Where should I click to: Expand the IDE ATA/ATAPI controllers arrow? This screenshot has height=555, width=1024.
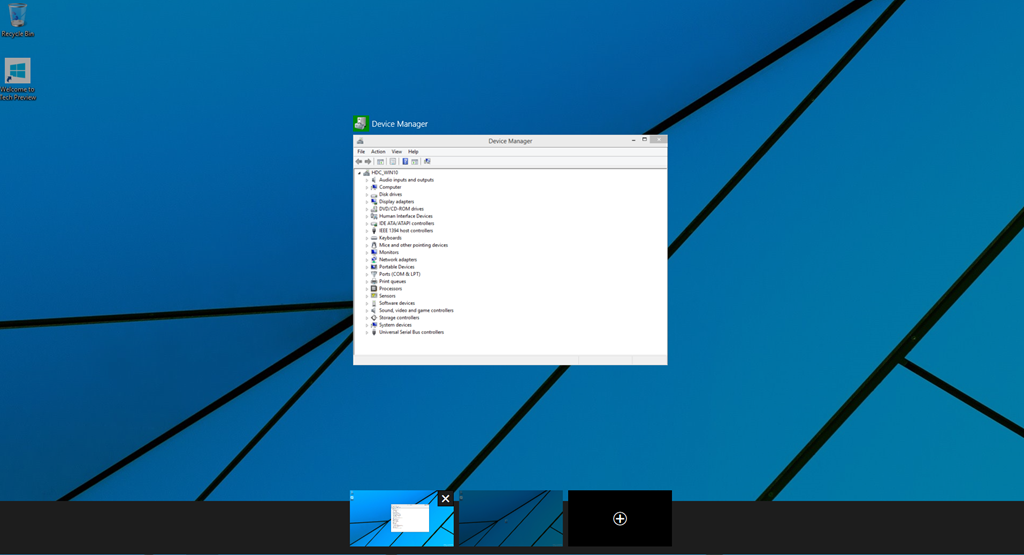pos(367,223)
